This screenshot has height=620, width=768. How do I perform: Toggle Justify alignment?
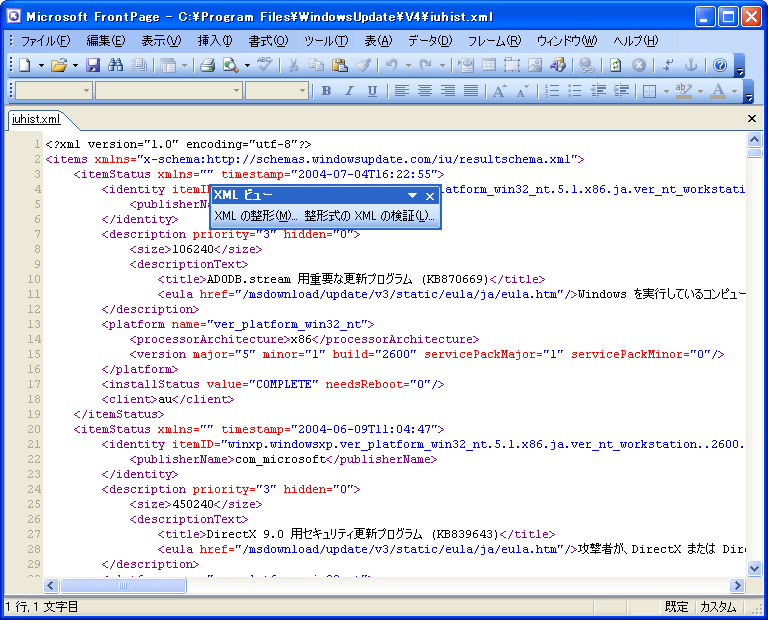pos(471,91)
